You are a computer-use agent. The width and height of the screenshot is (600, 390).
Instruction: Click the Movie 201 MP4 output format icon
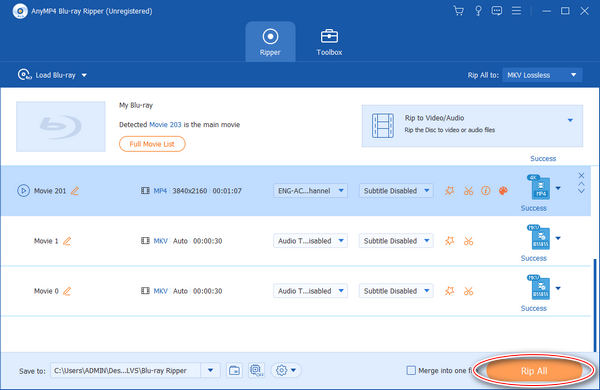tap(539, 187)
